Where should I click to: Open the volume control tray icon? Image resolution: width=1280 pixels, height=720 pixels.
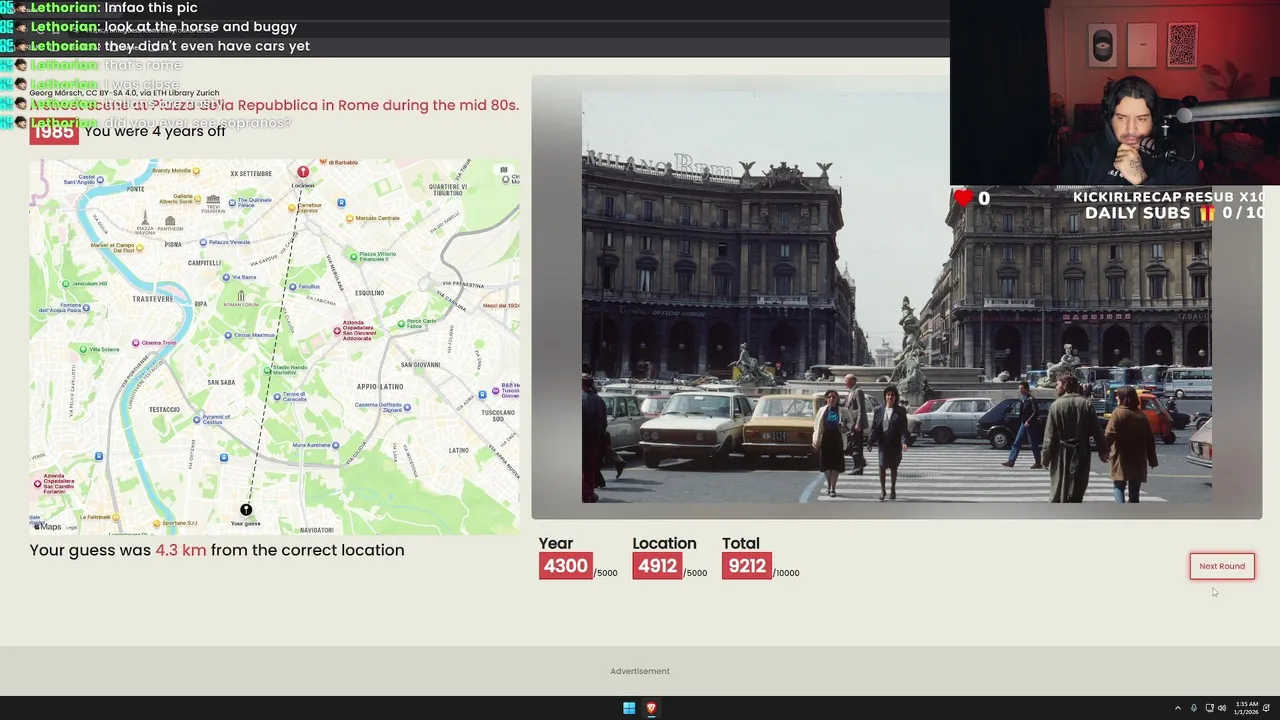[1221, 708]
